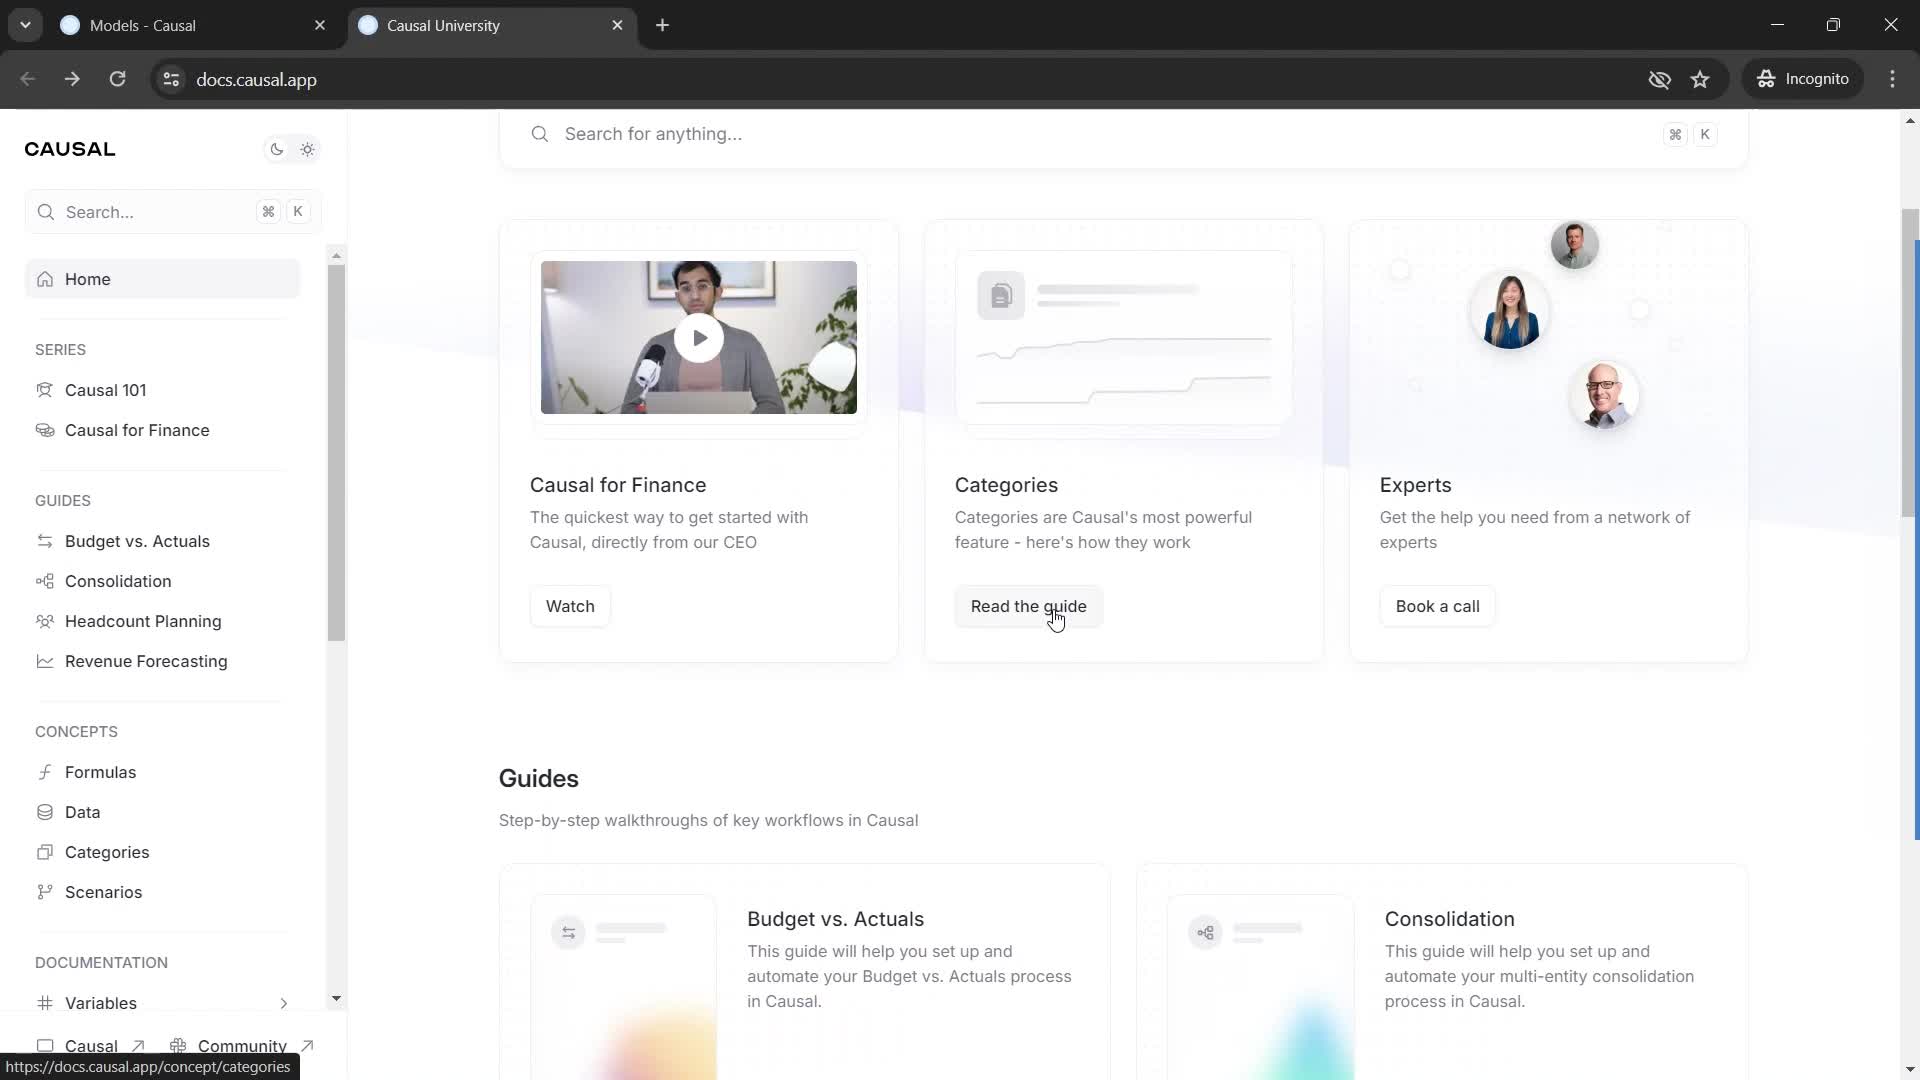Focus the sidebar Search field
1920x1080 pixels.
pyautogui.click(x=172, y=212)
